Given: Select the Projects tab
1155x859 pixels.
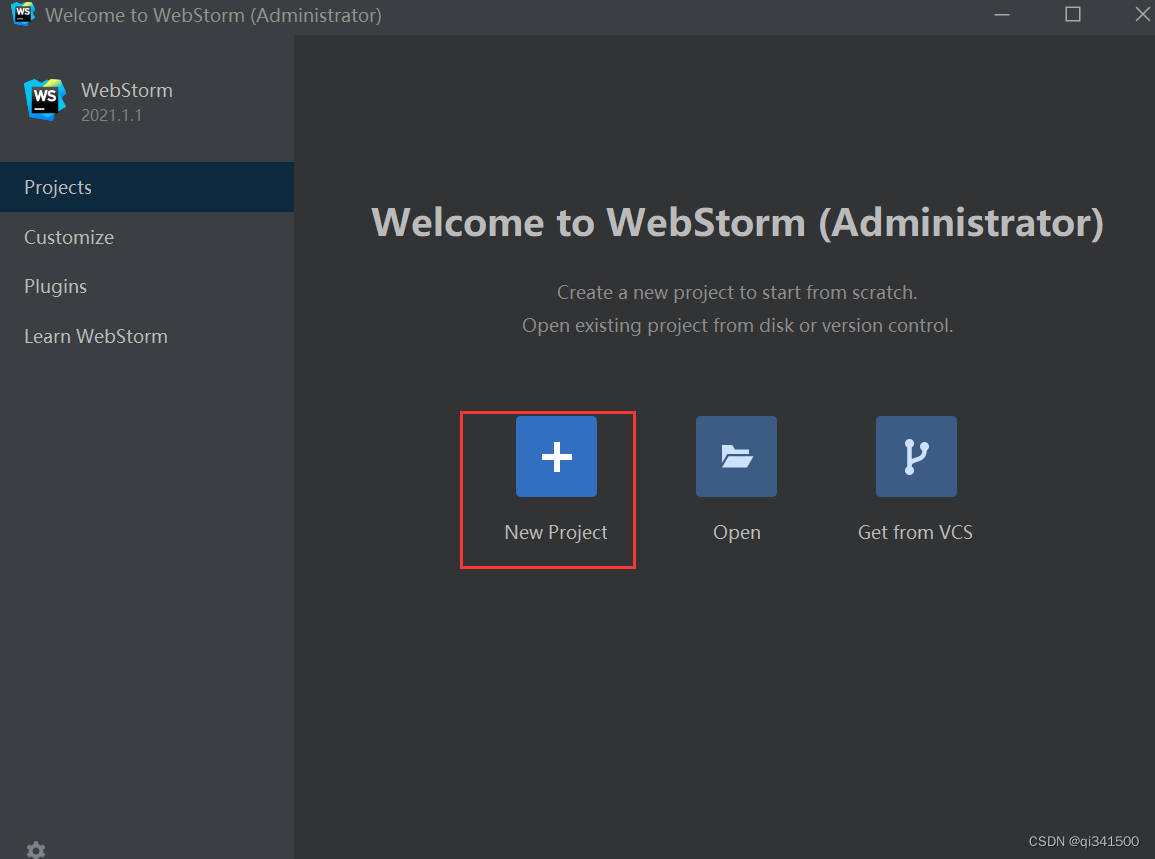Looking at the screenshot, I should pyautogui.click(x=147, y=187).
